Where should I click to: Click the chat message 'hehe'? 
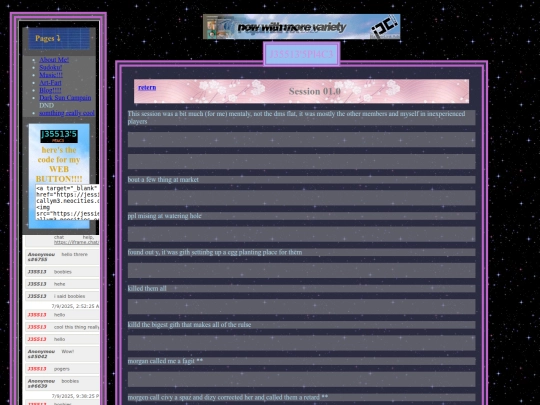(60, 284)
